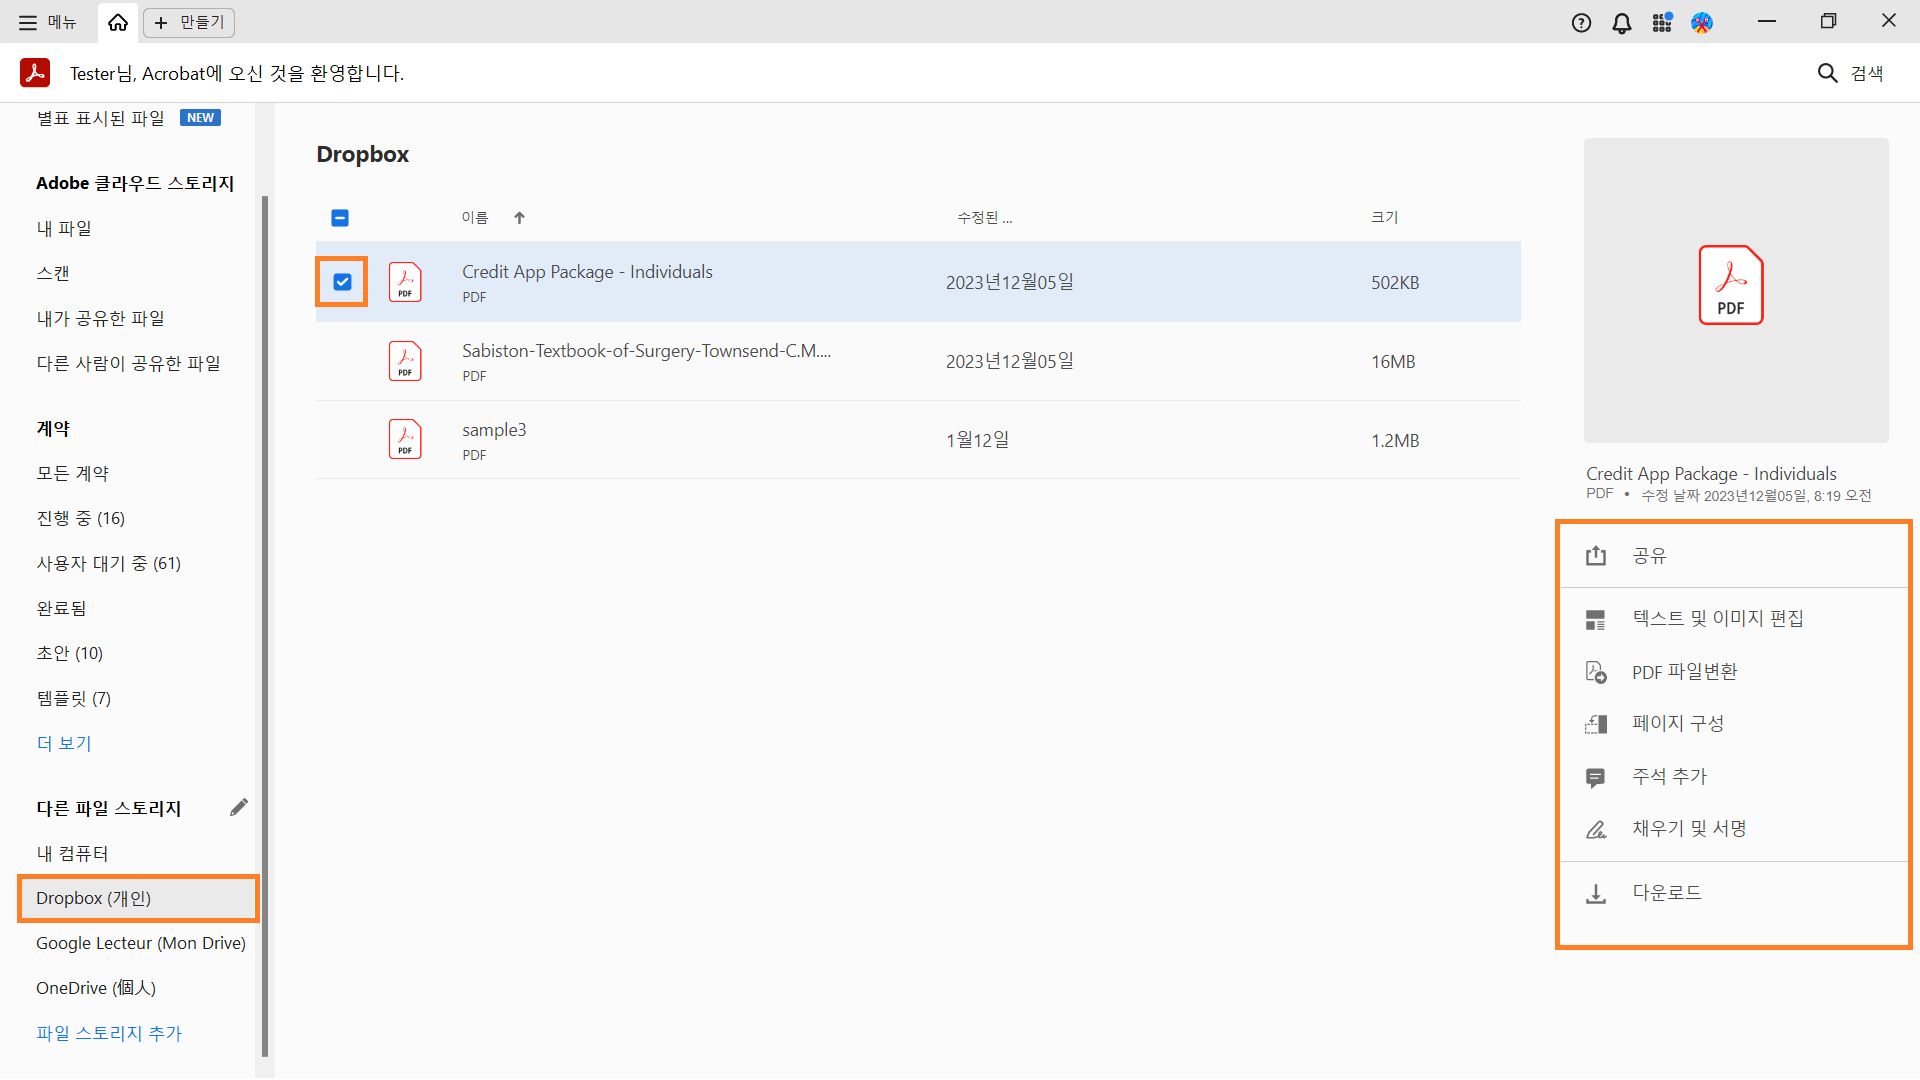Open 페이지 구성 page organize tool
Viewport: 1920px width, 1080px height.
tap(1677, 724)
